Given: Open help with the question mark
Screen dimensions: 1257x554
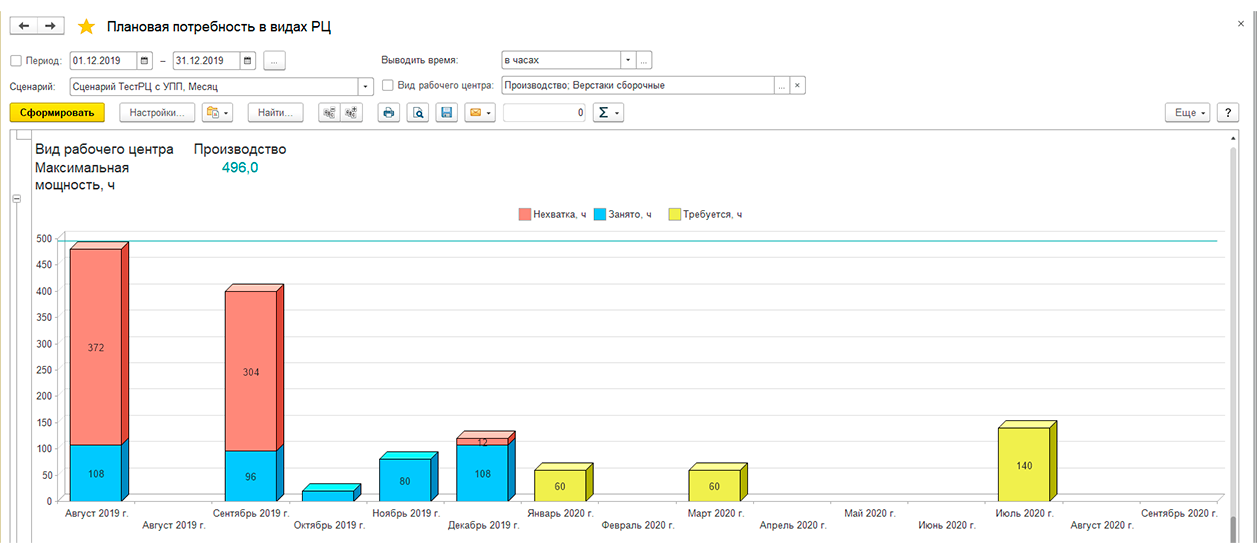Looking at the screenshot, I should tap(1228, 113).
